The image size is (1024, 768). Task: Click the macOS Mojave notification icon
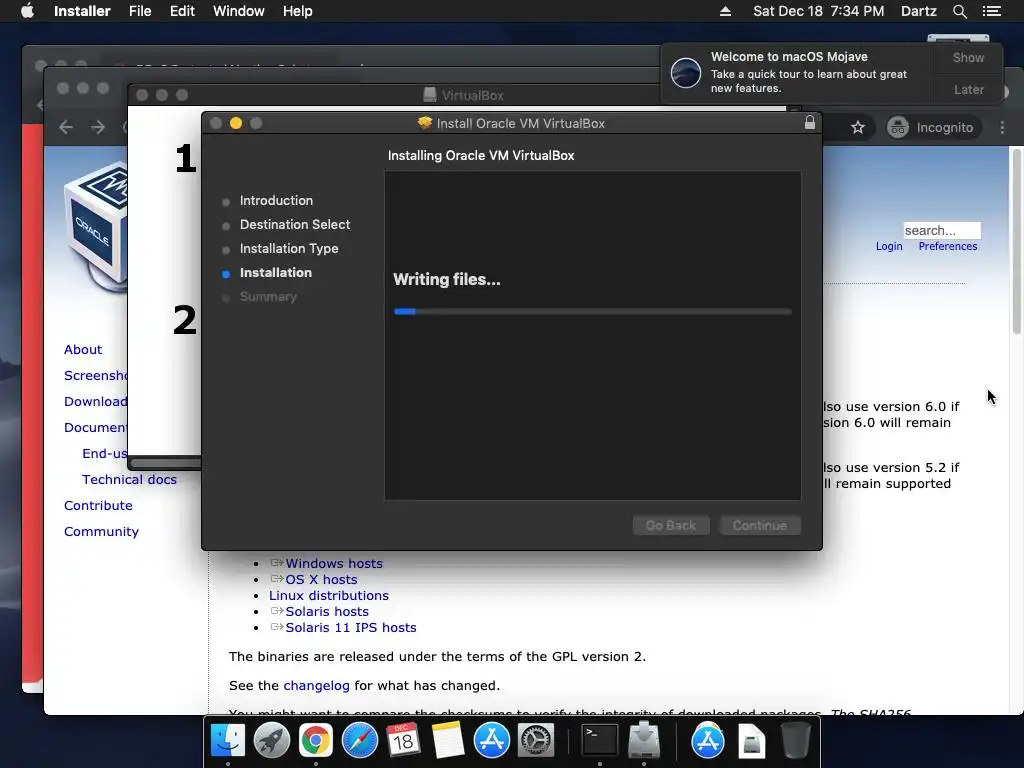686,72
